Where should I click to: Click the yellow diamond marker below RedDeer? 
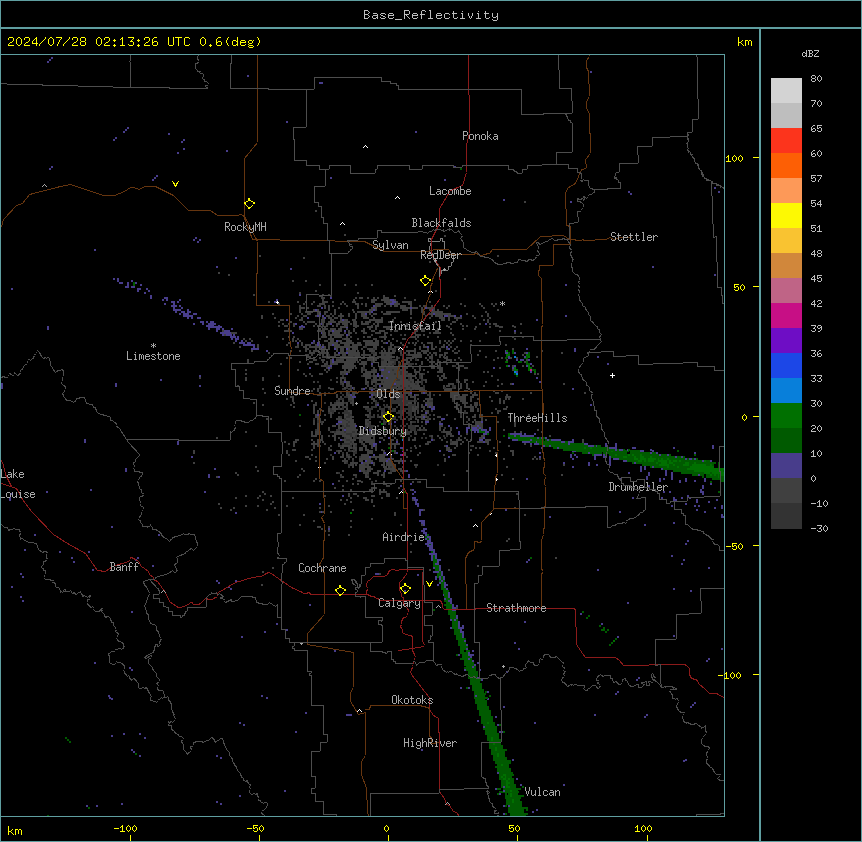[x=426, y=281]
